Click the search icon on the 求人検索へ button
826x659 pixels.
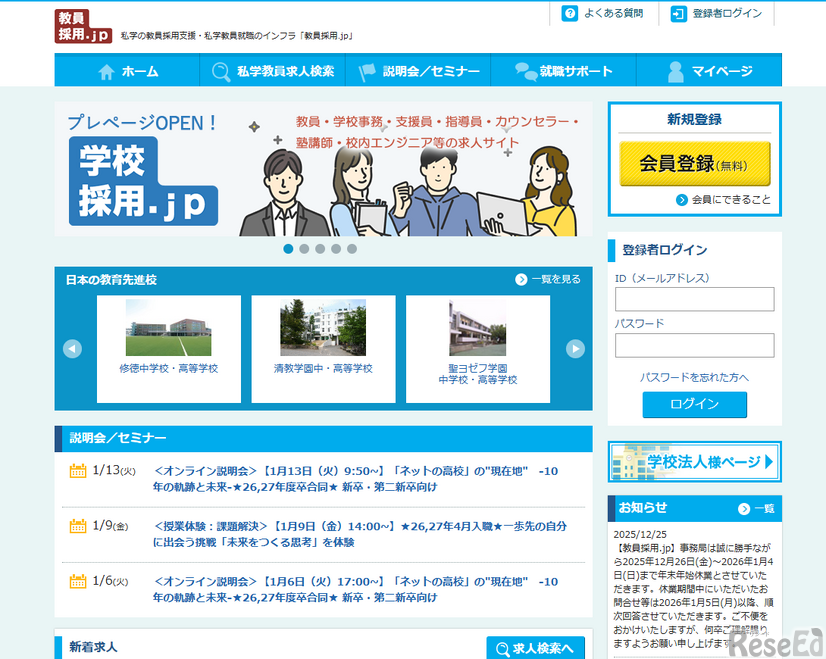(502, 648)
